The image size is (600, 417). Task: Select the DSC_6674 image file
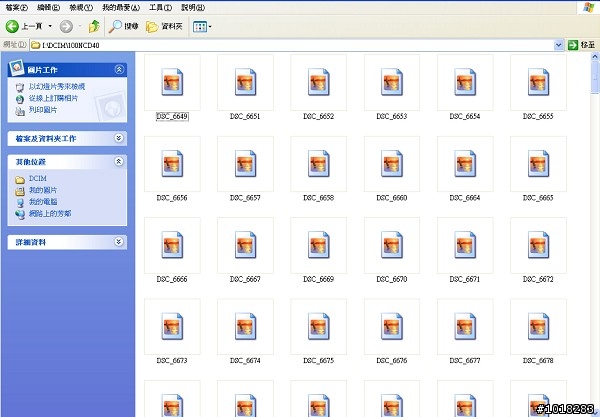point(245,332)
